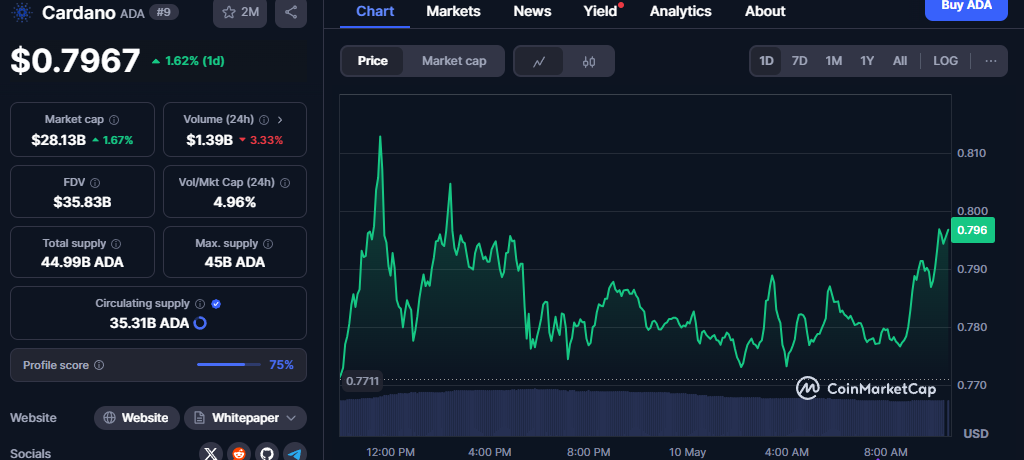Click the Buy ADA button

[x=966, y=7]
